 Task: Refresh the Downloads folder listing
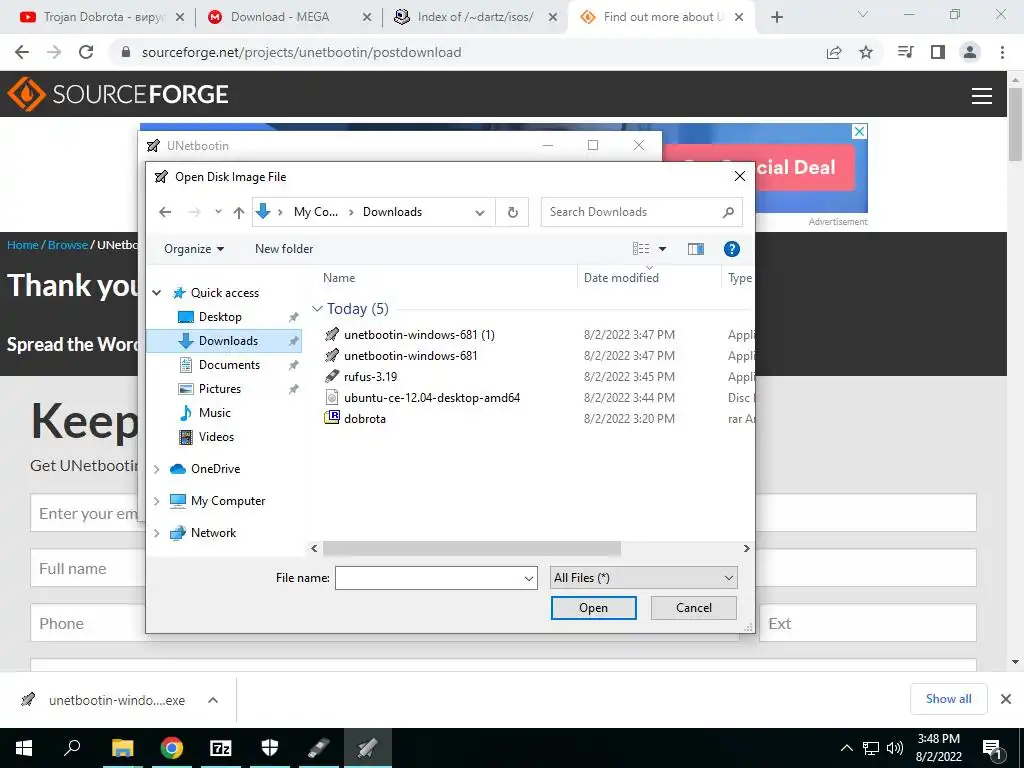[513, 212]
